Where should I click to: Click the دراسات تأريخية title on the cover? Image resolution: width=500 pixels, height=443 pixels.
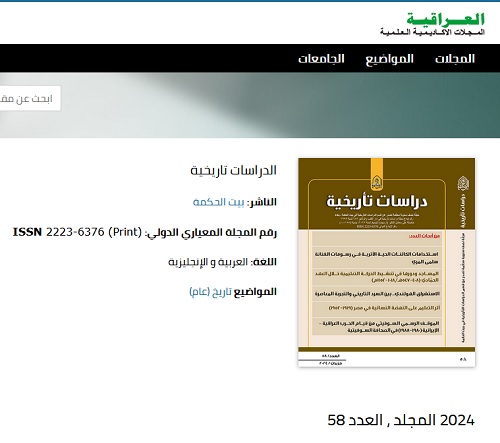point(377,201)
